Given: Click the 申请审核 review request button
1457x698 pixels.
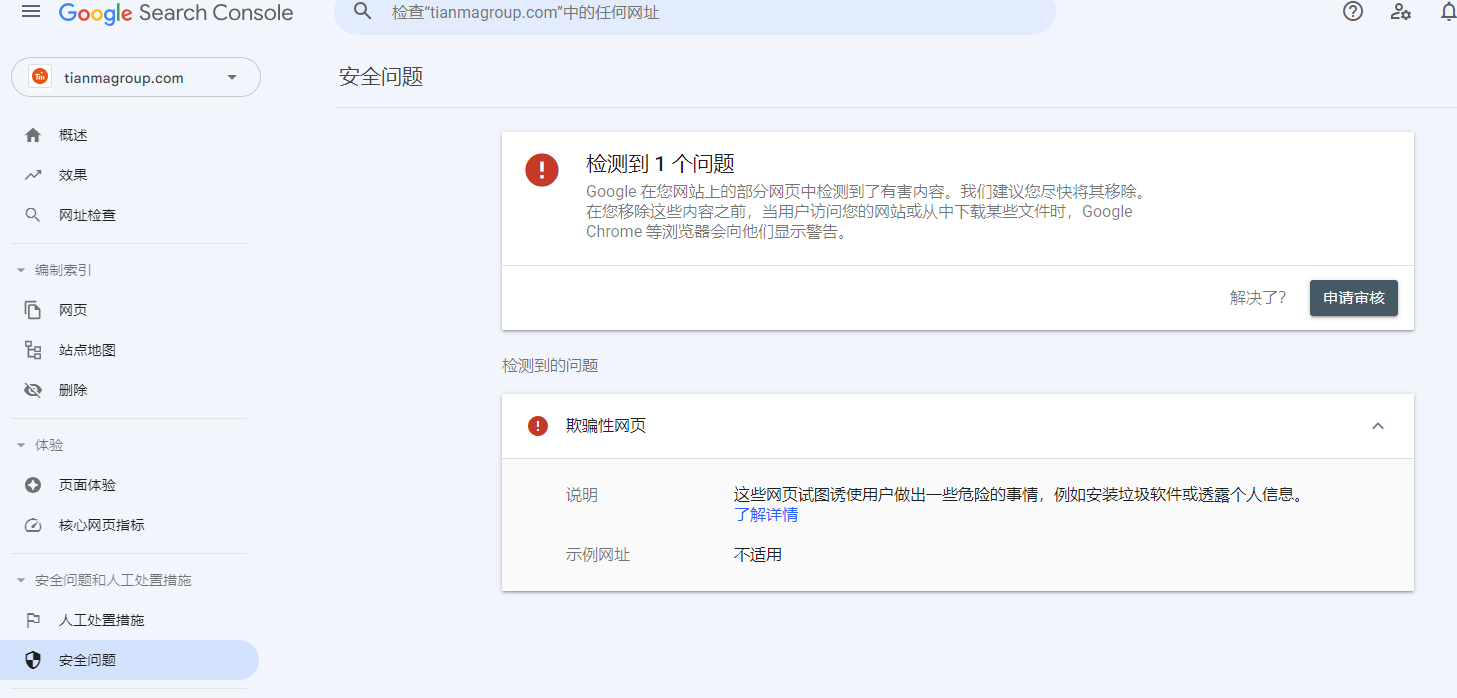Looking at the screenshot, I should 1353,297.
